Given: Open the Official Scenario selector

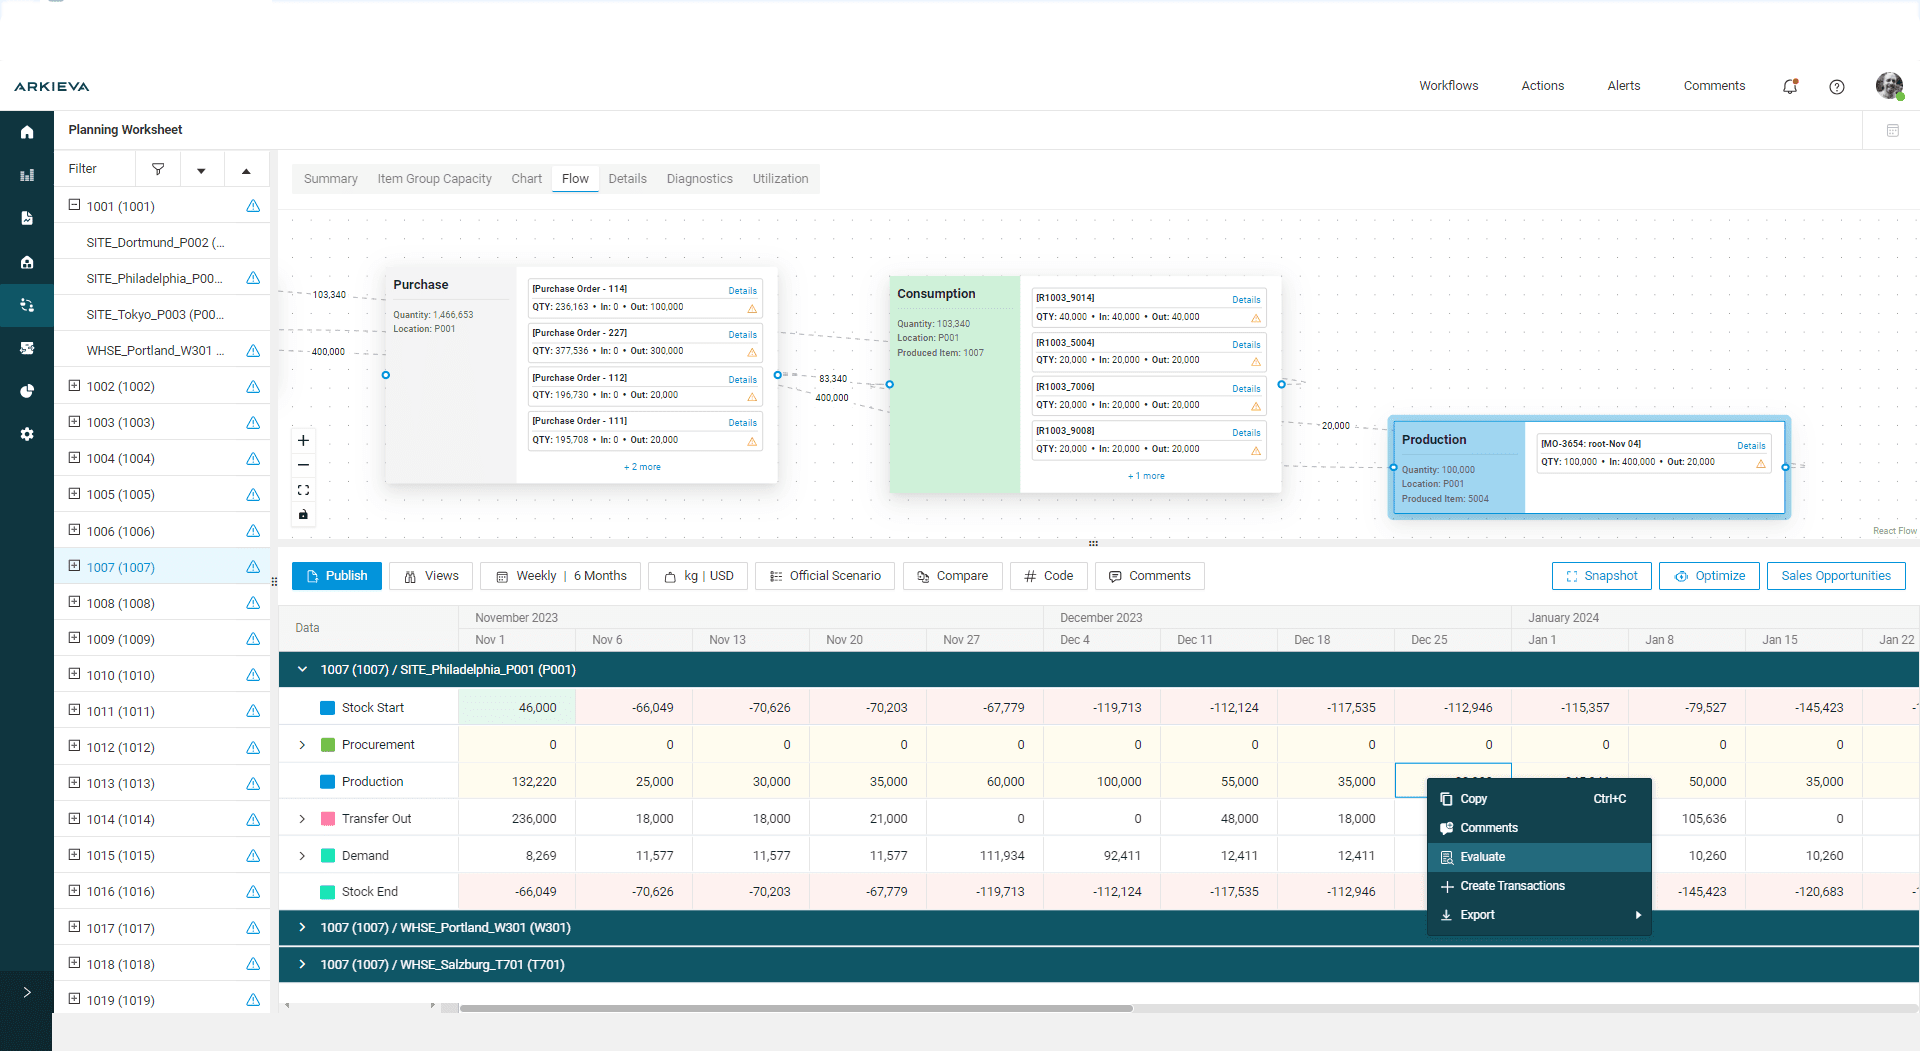Looking at the screenshot, I should tap(825, 576).
